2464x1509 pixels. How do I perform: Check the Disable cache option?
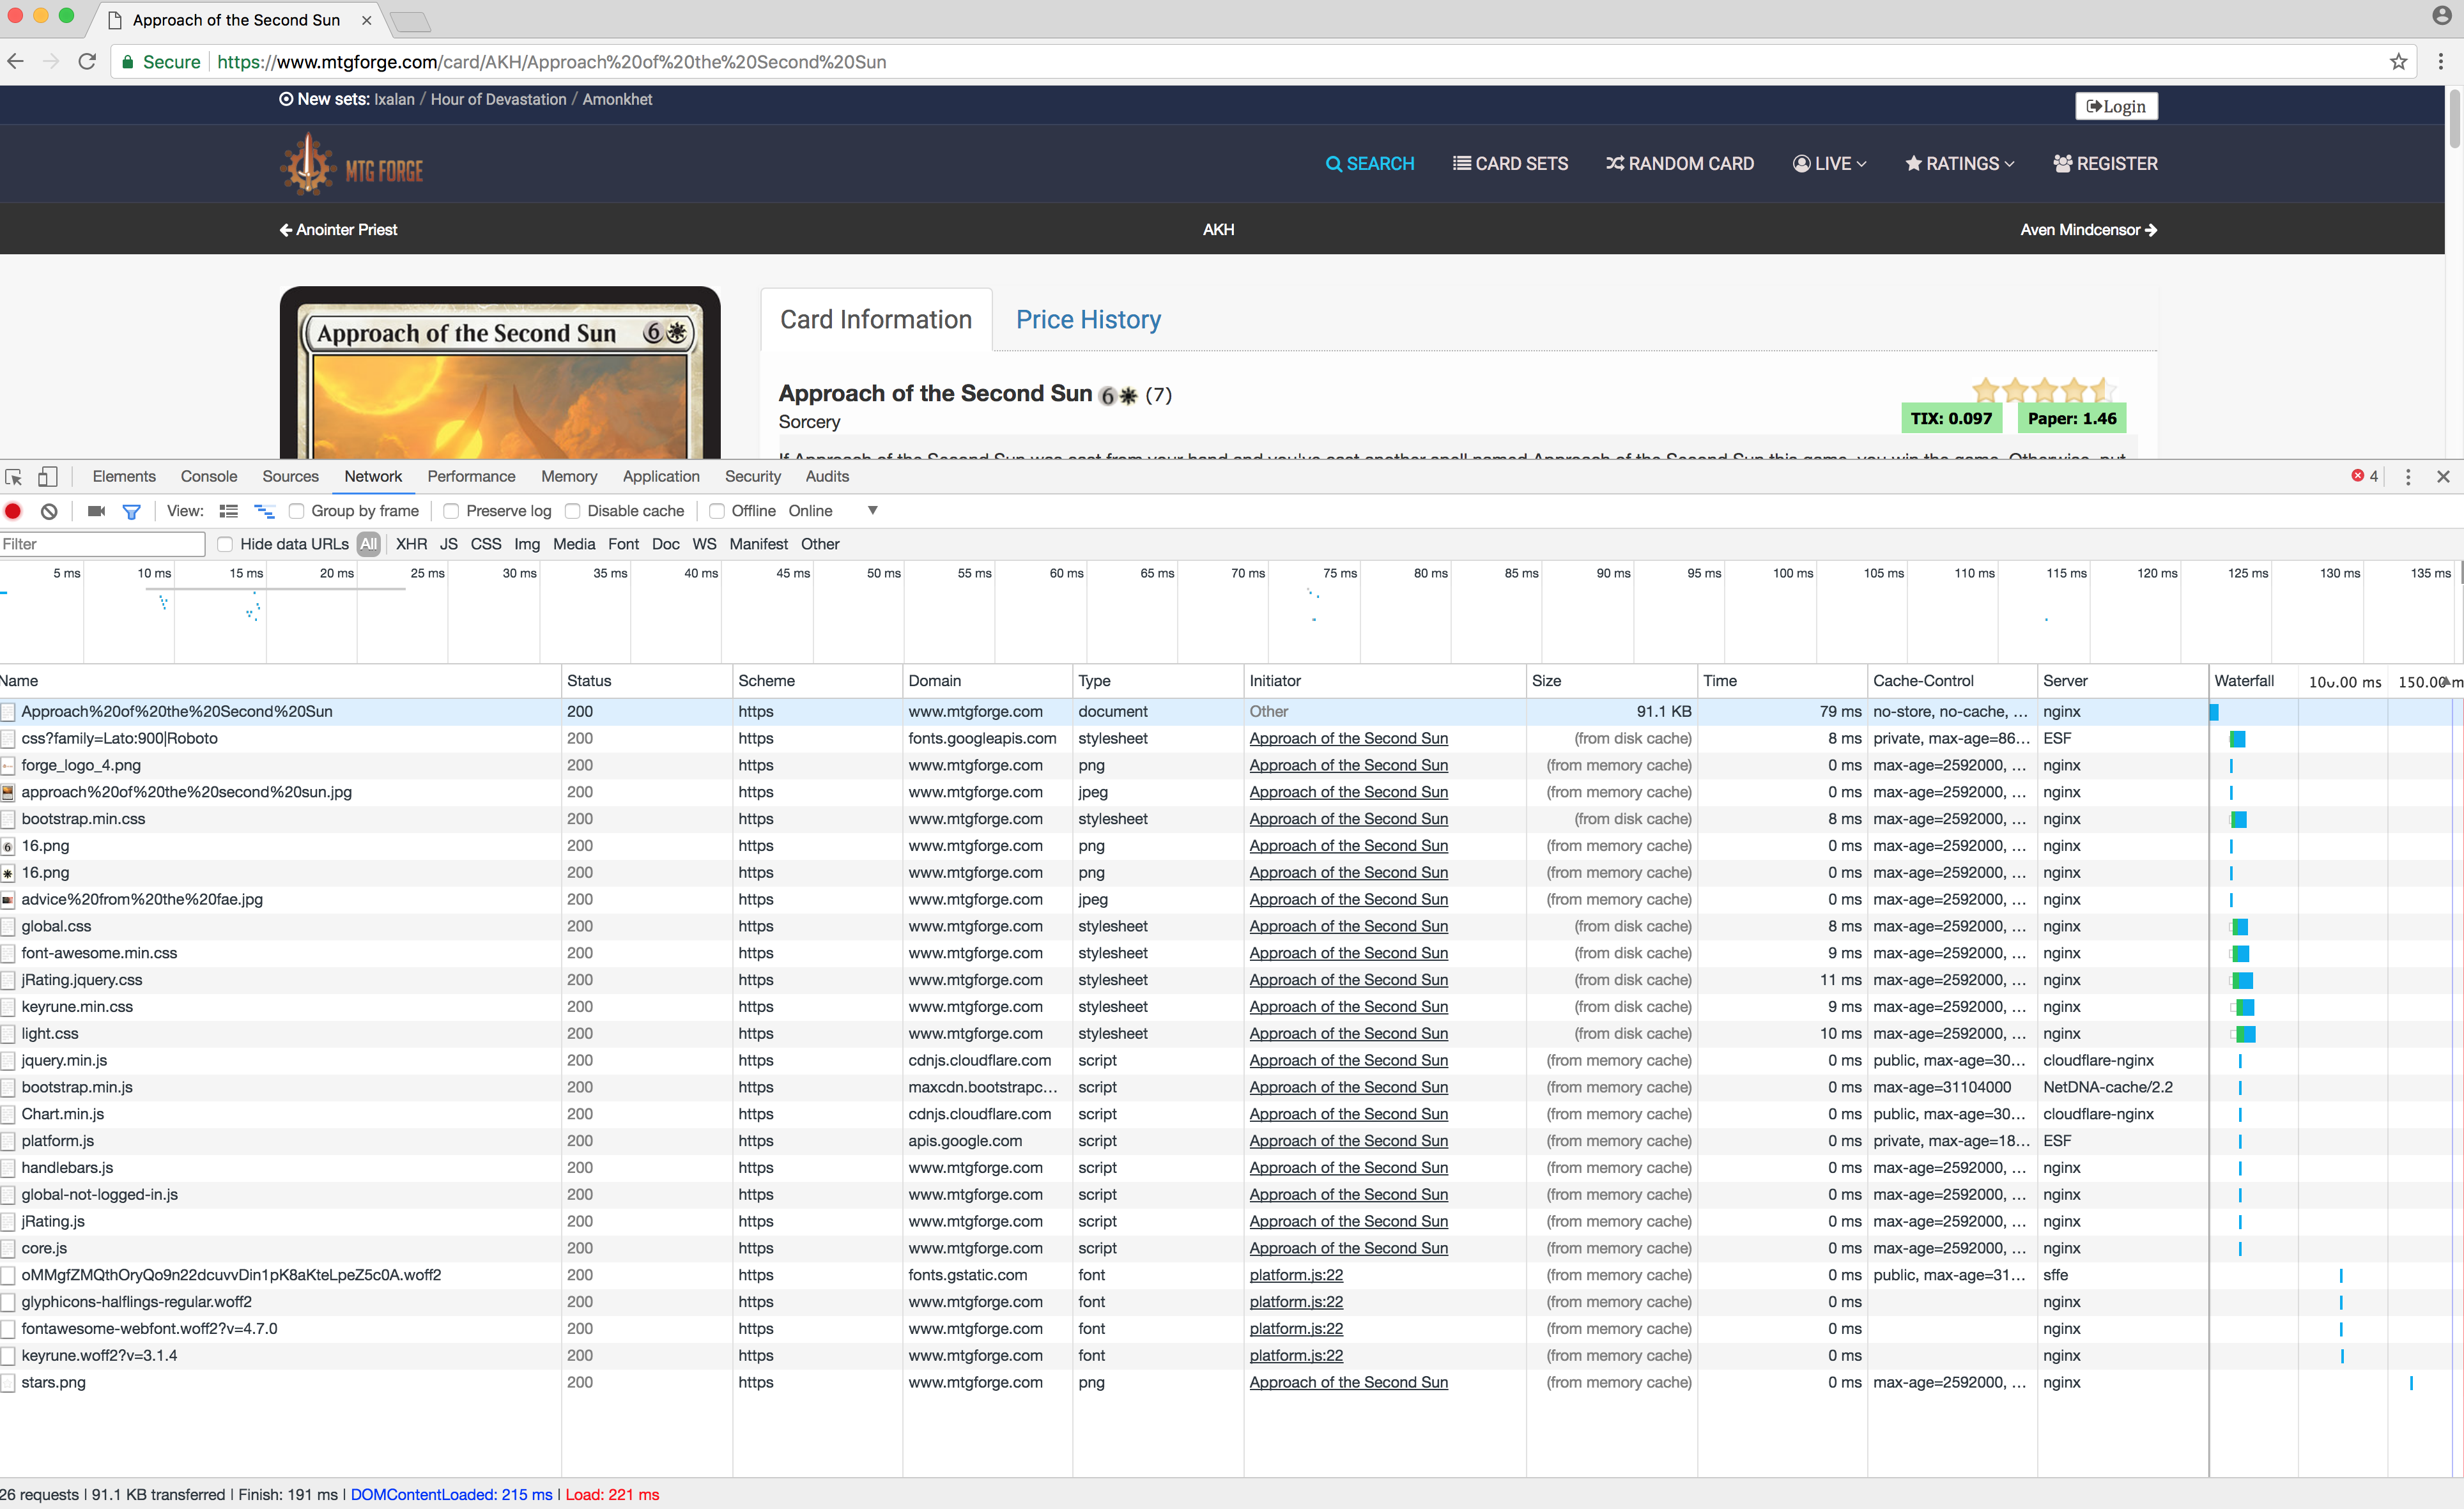coord(573,511)
